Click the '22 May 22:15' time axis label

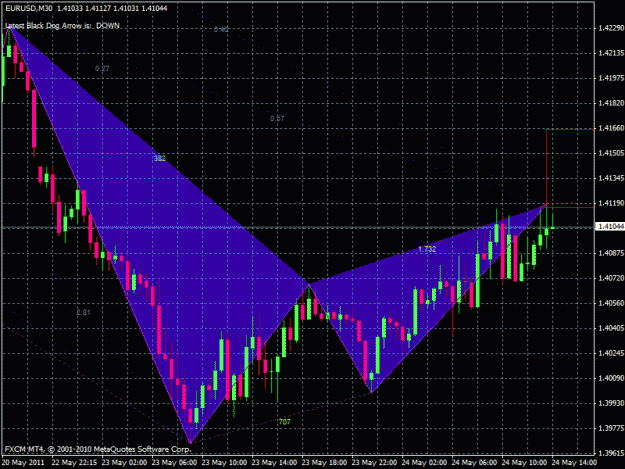[x=74, y=463]
